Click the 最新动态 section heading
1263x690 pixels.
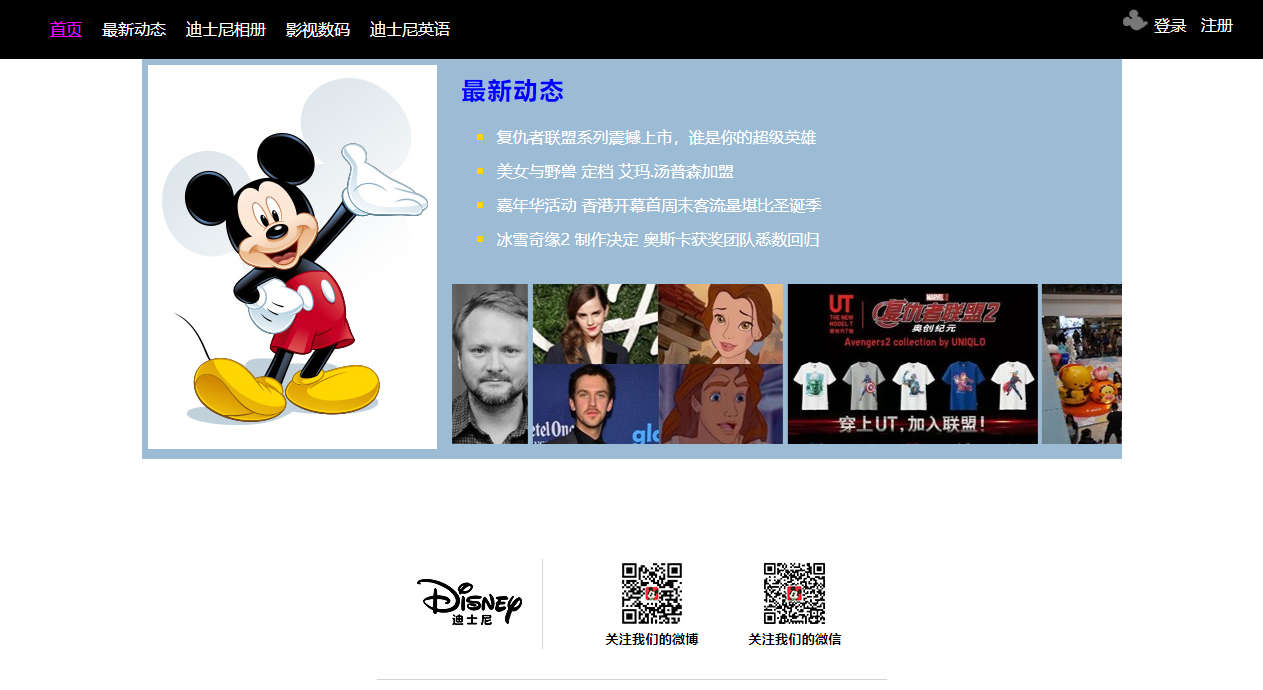pos(512,91)
